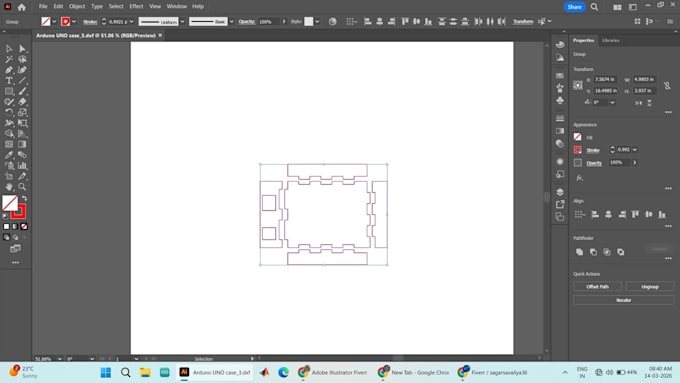This screenshot has height=383, width=680.
Task: Select the Eraser tool
Action: [x=23, y=102]
